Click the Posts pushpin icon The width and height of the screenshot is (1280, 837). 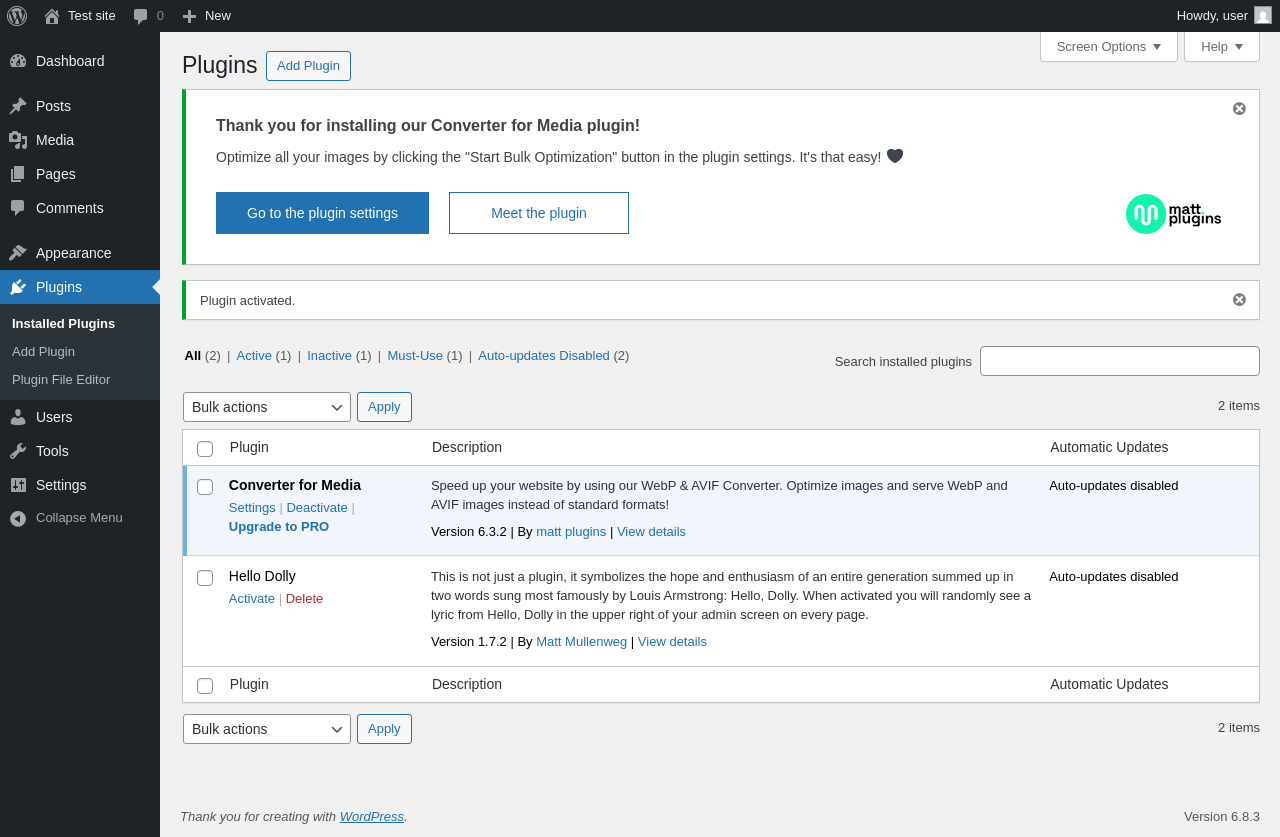tap(18, 106)
